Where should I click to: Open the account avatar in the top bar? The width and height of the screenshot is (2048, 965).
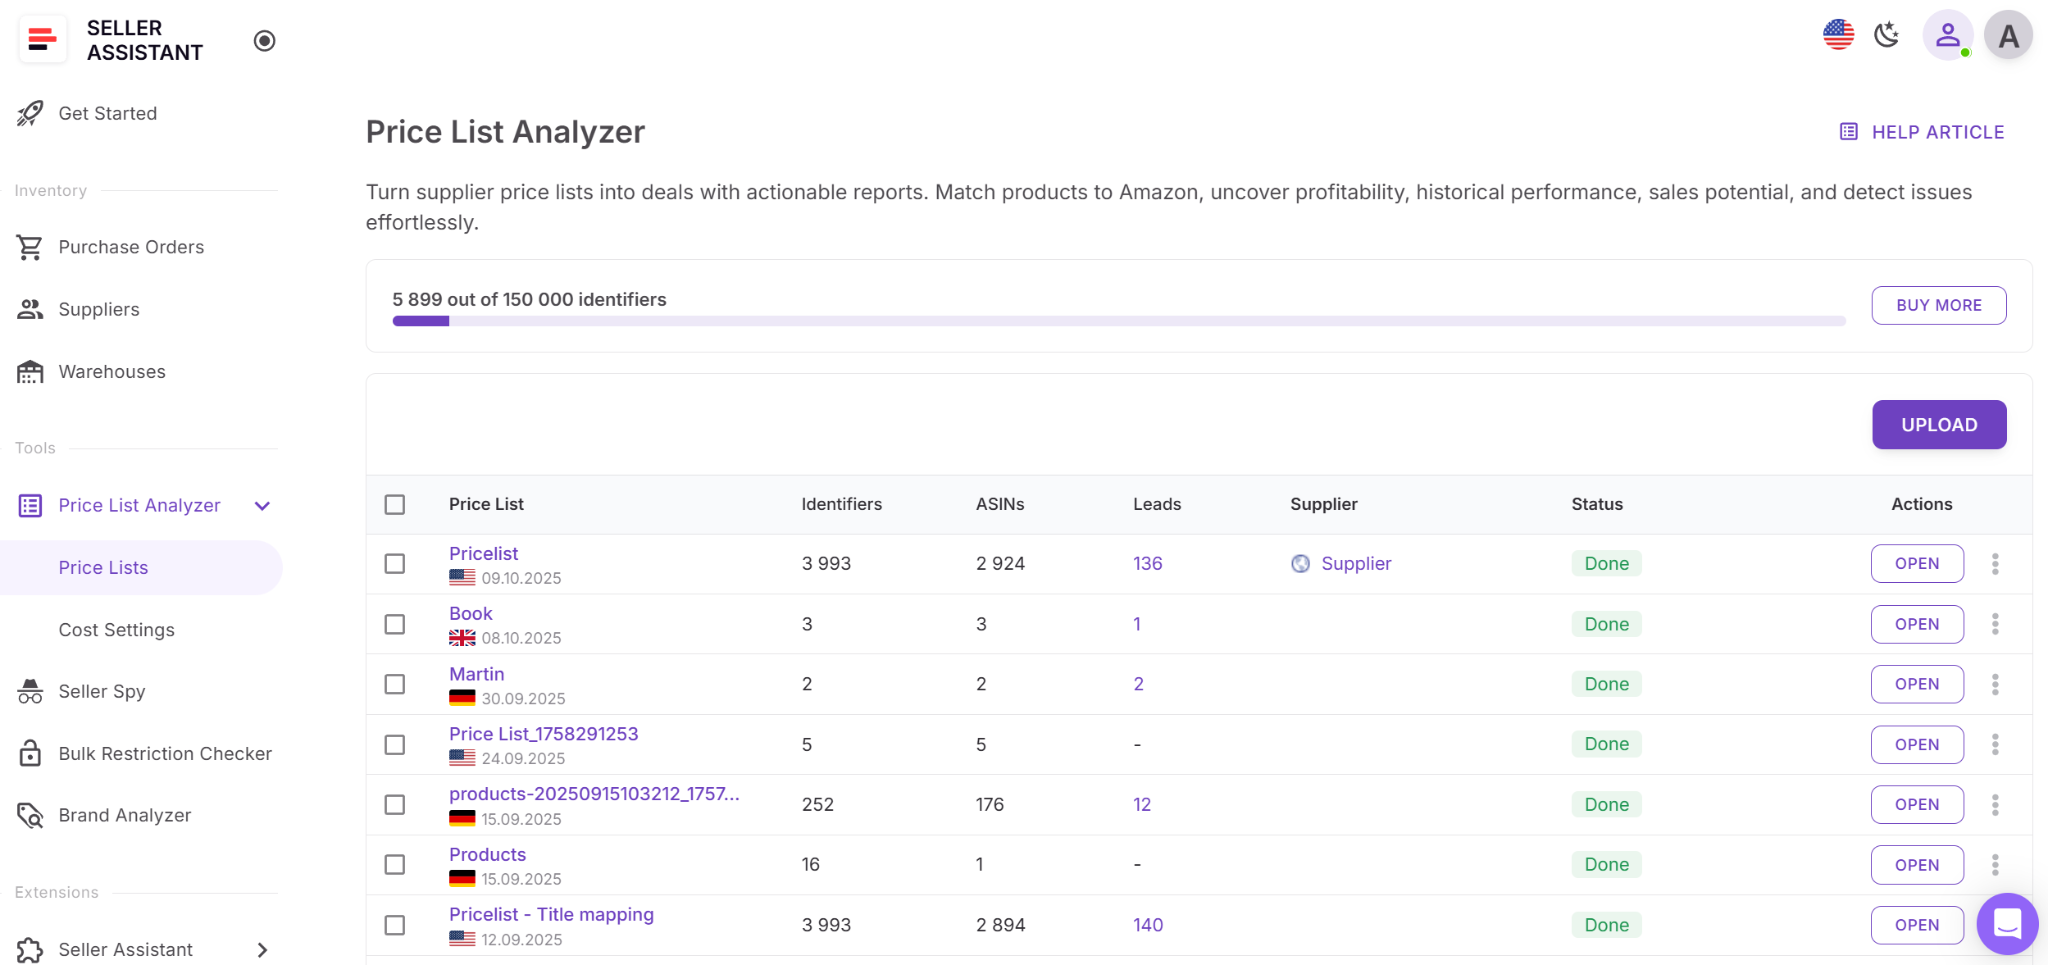pos(2008,34)
